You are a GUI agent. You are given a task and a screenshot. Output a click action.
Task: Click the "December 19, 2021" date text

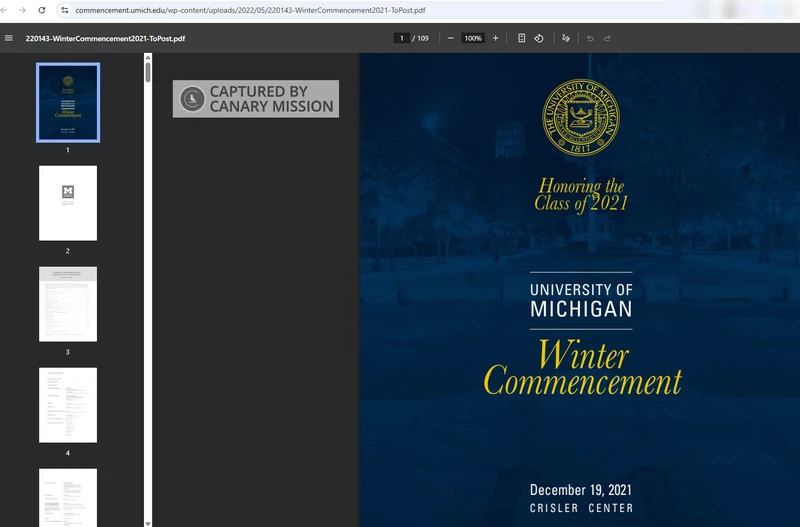click(581, 490)
